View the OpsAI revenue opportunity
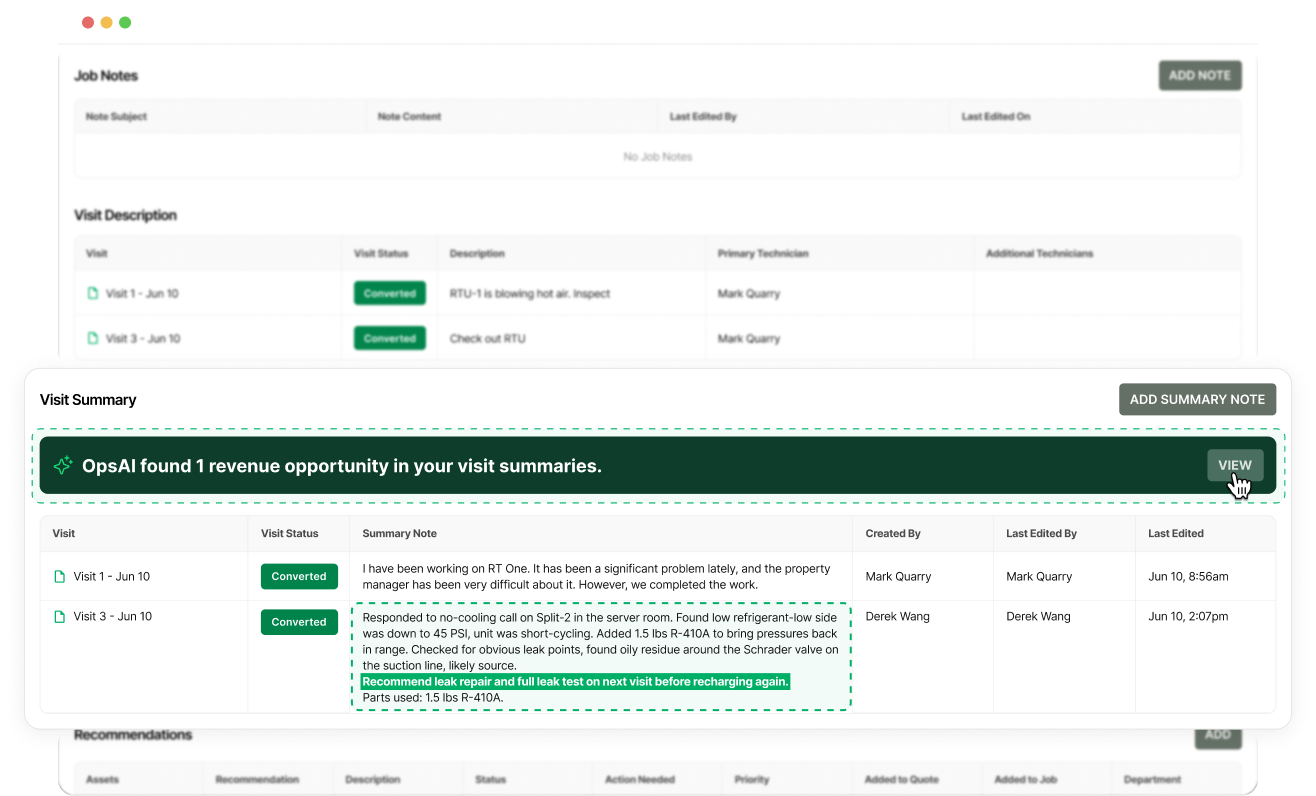Screen dimensions: 1316x796 [x=1235, y=466]
